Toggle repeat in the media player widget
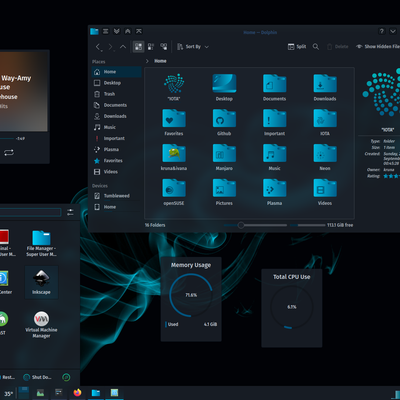 click(x=9, y=153)
